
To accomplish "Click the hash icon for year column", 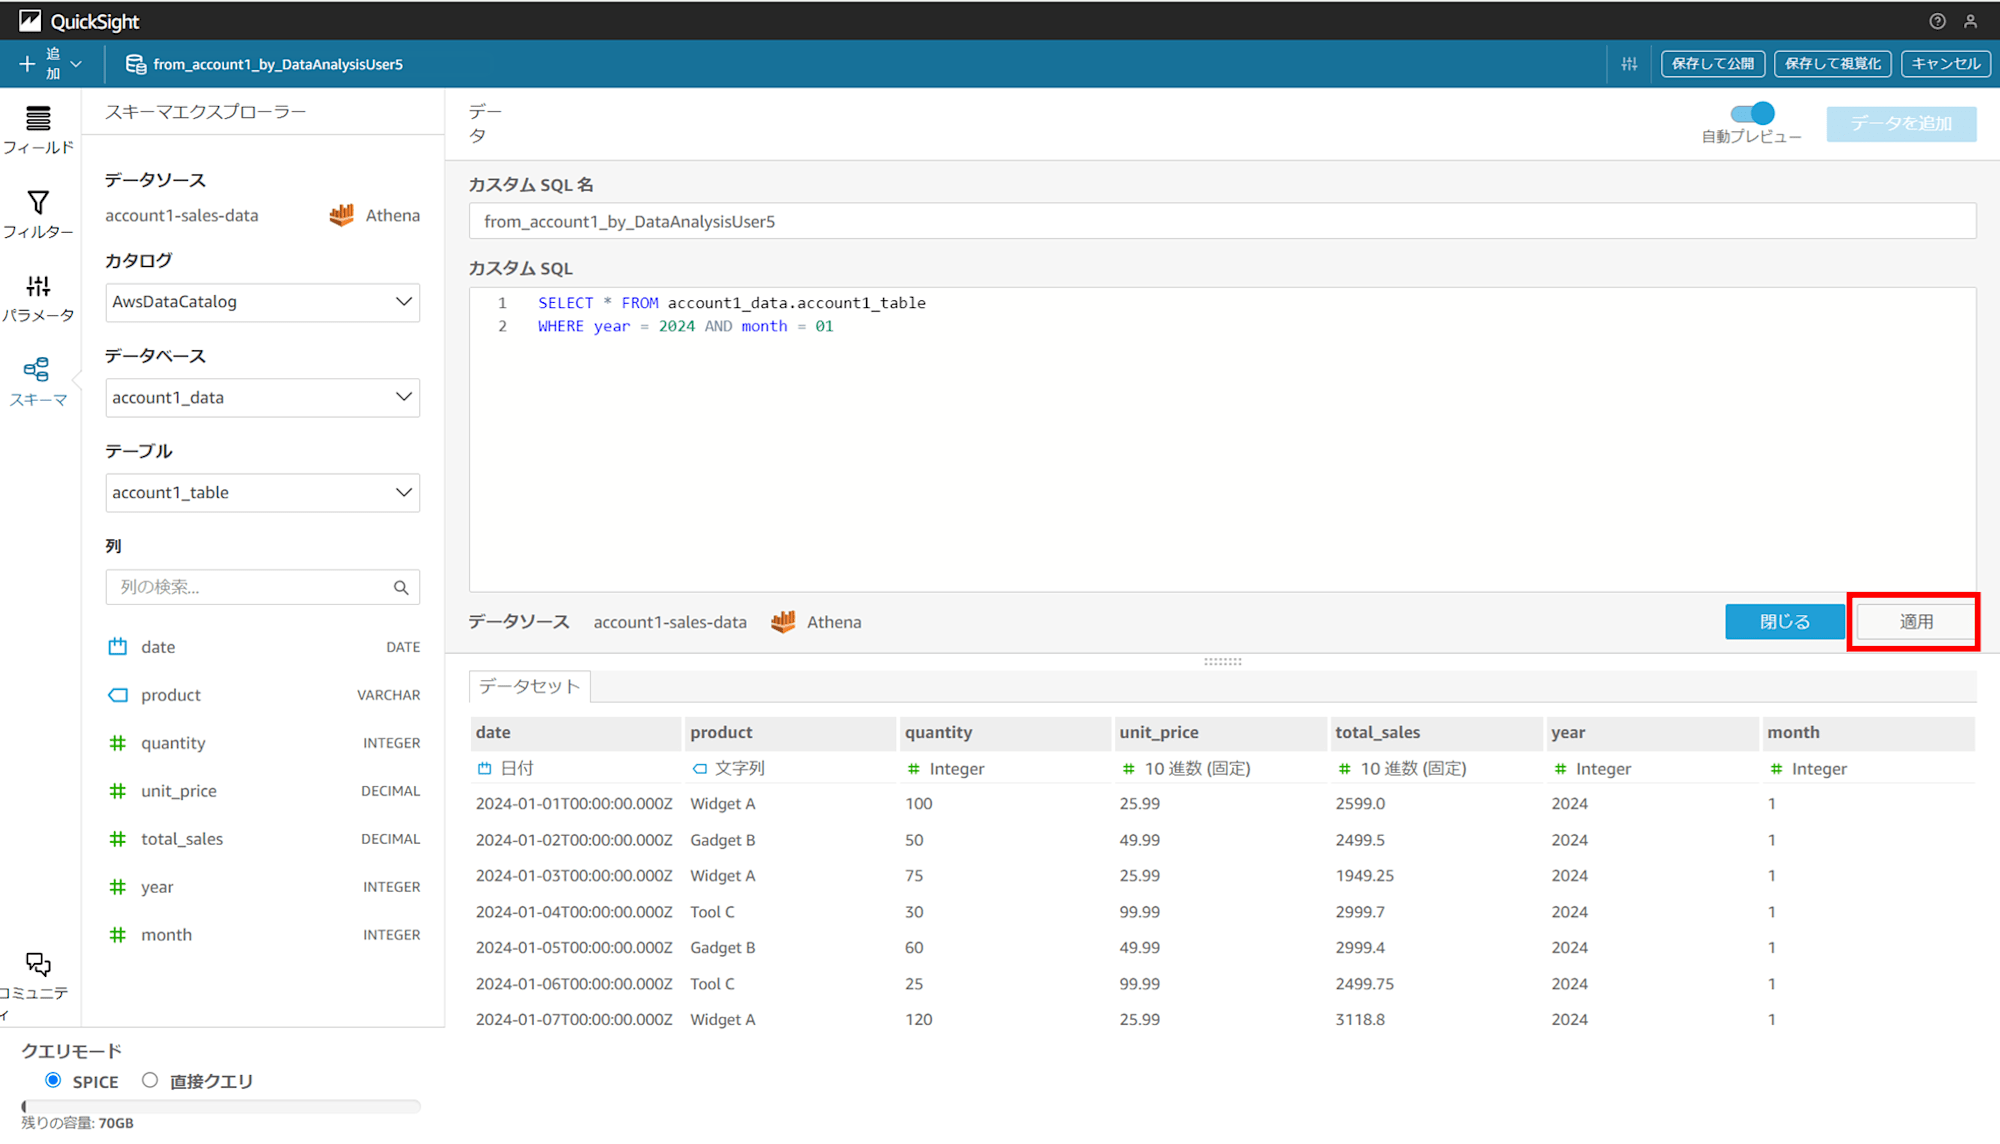I will click(118, 887).
